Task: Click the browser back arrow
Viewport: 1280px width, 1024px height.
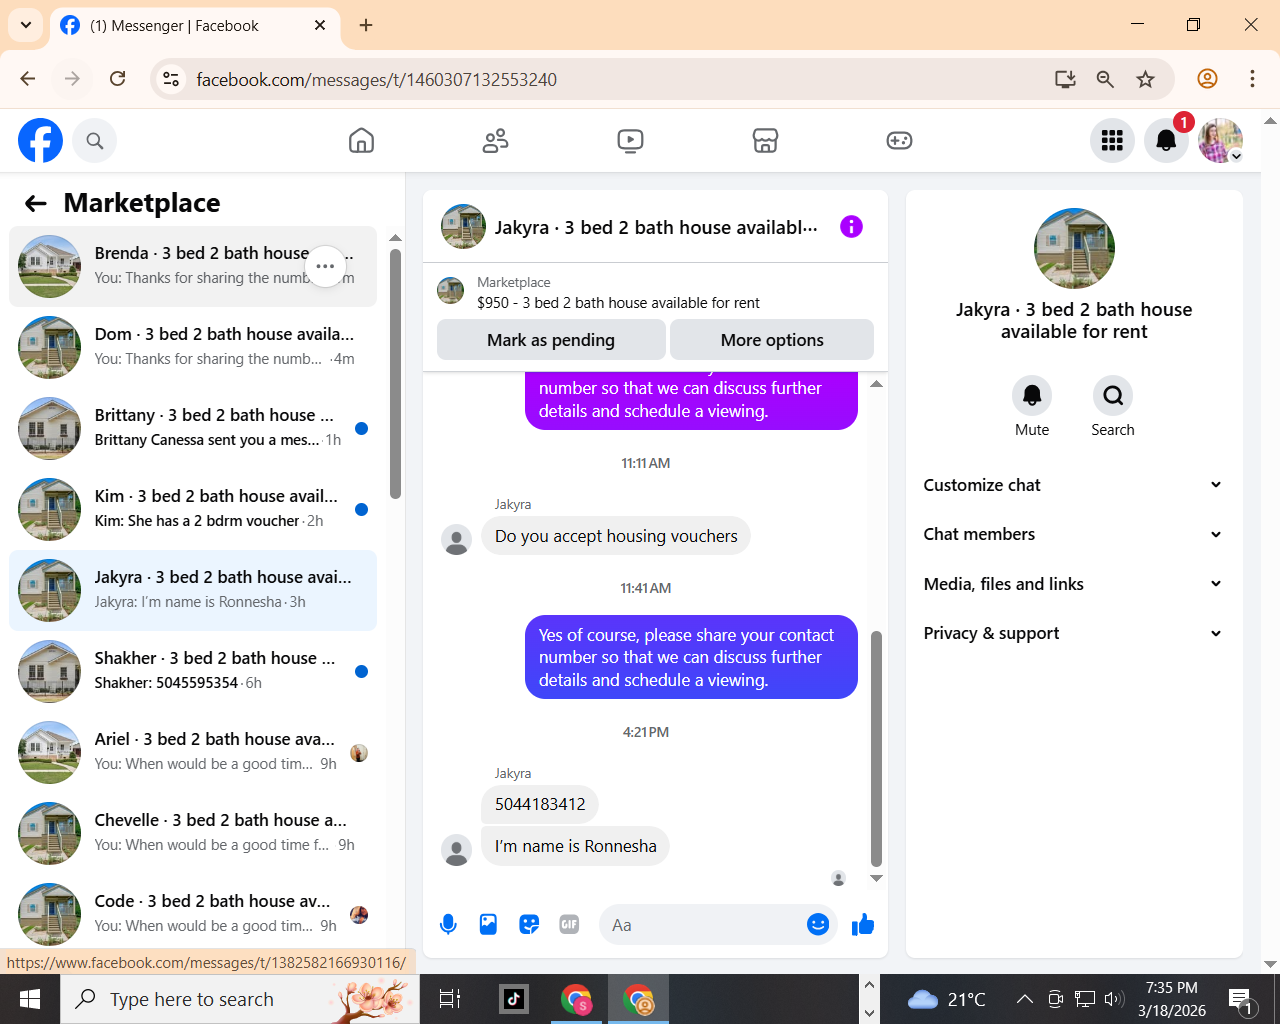Action: click(28, 79)
